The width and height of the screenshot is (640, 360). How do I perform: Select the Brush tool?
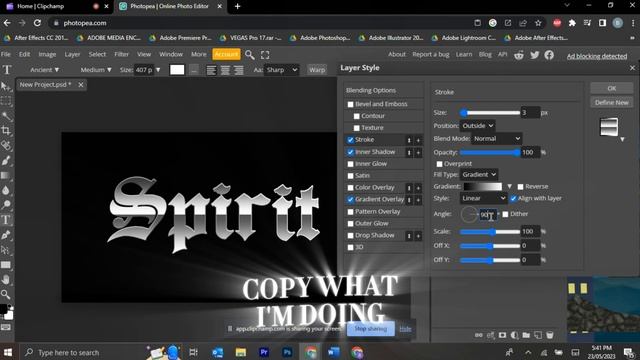6,160
